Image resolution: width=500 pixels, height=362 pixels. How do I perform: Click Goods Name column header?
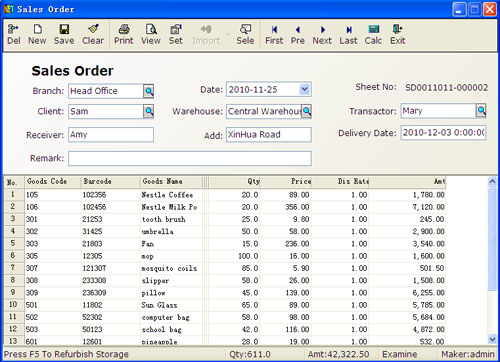171,182
